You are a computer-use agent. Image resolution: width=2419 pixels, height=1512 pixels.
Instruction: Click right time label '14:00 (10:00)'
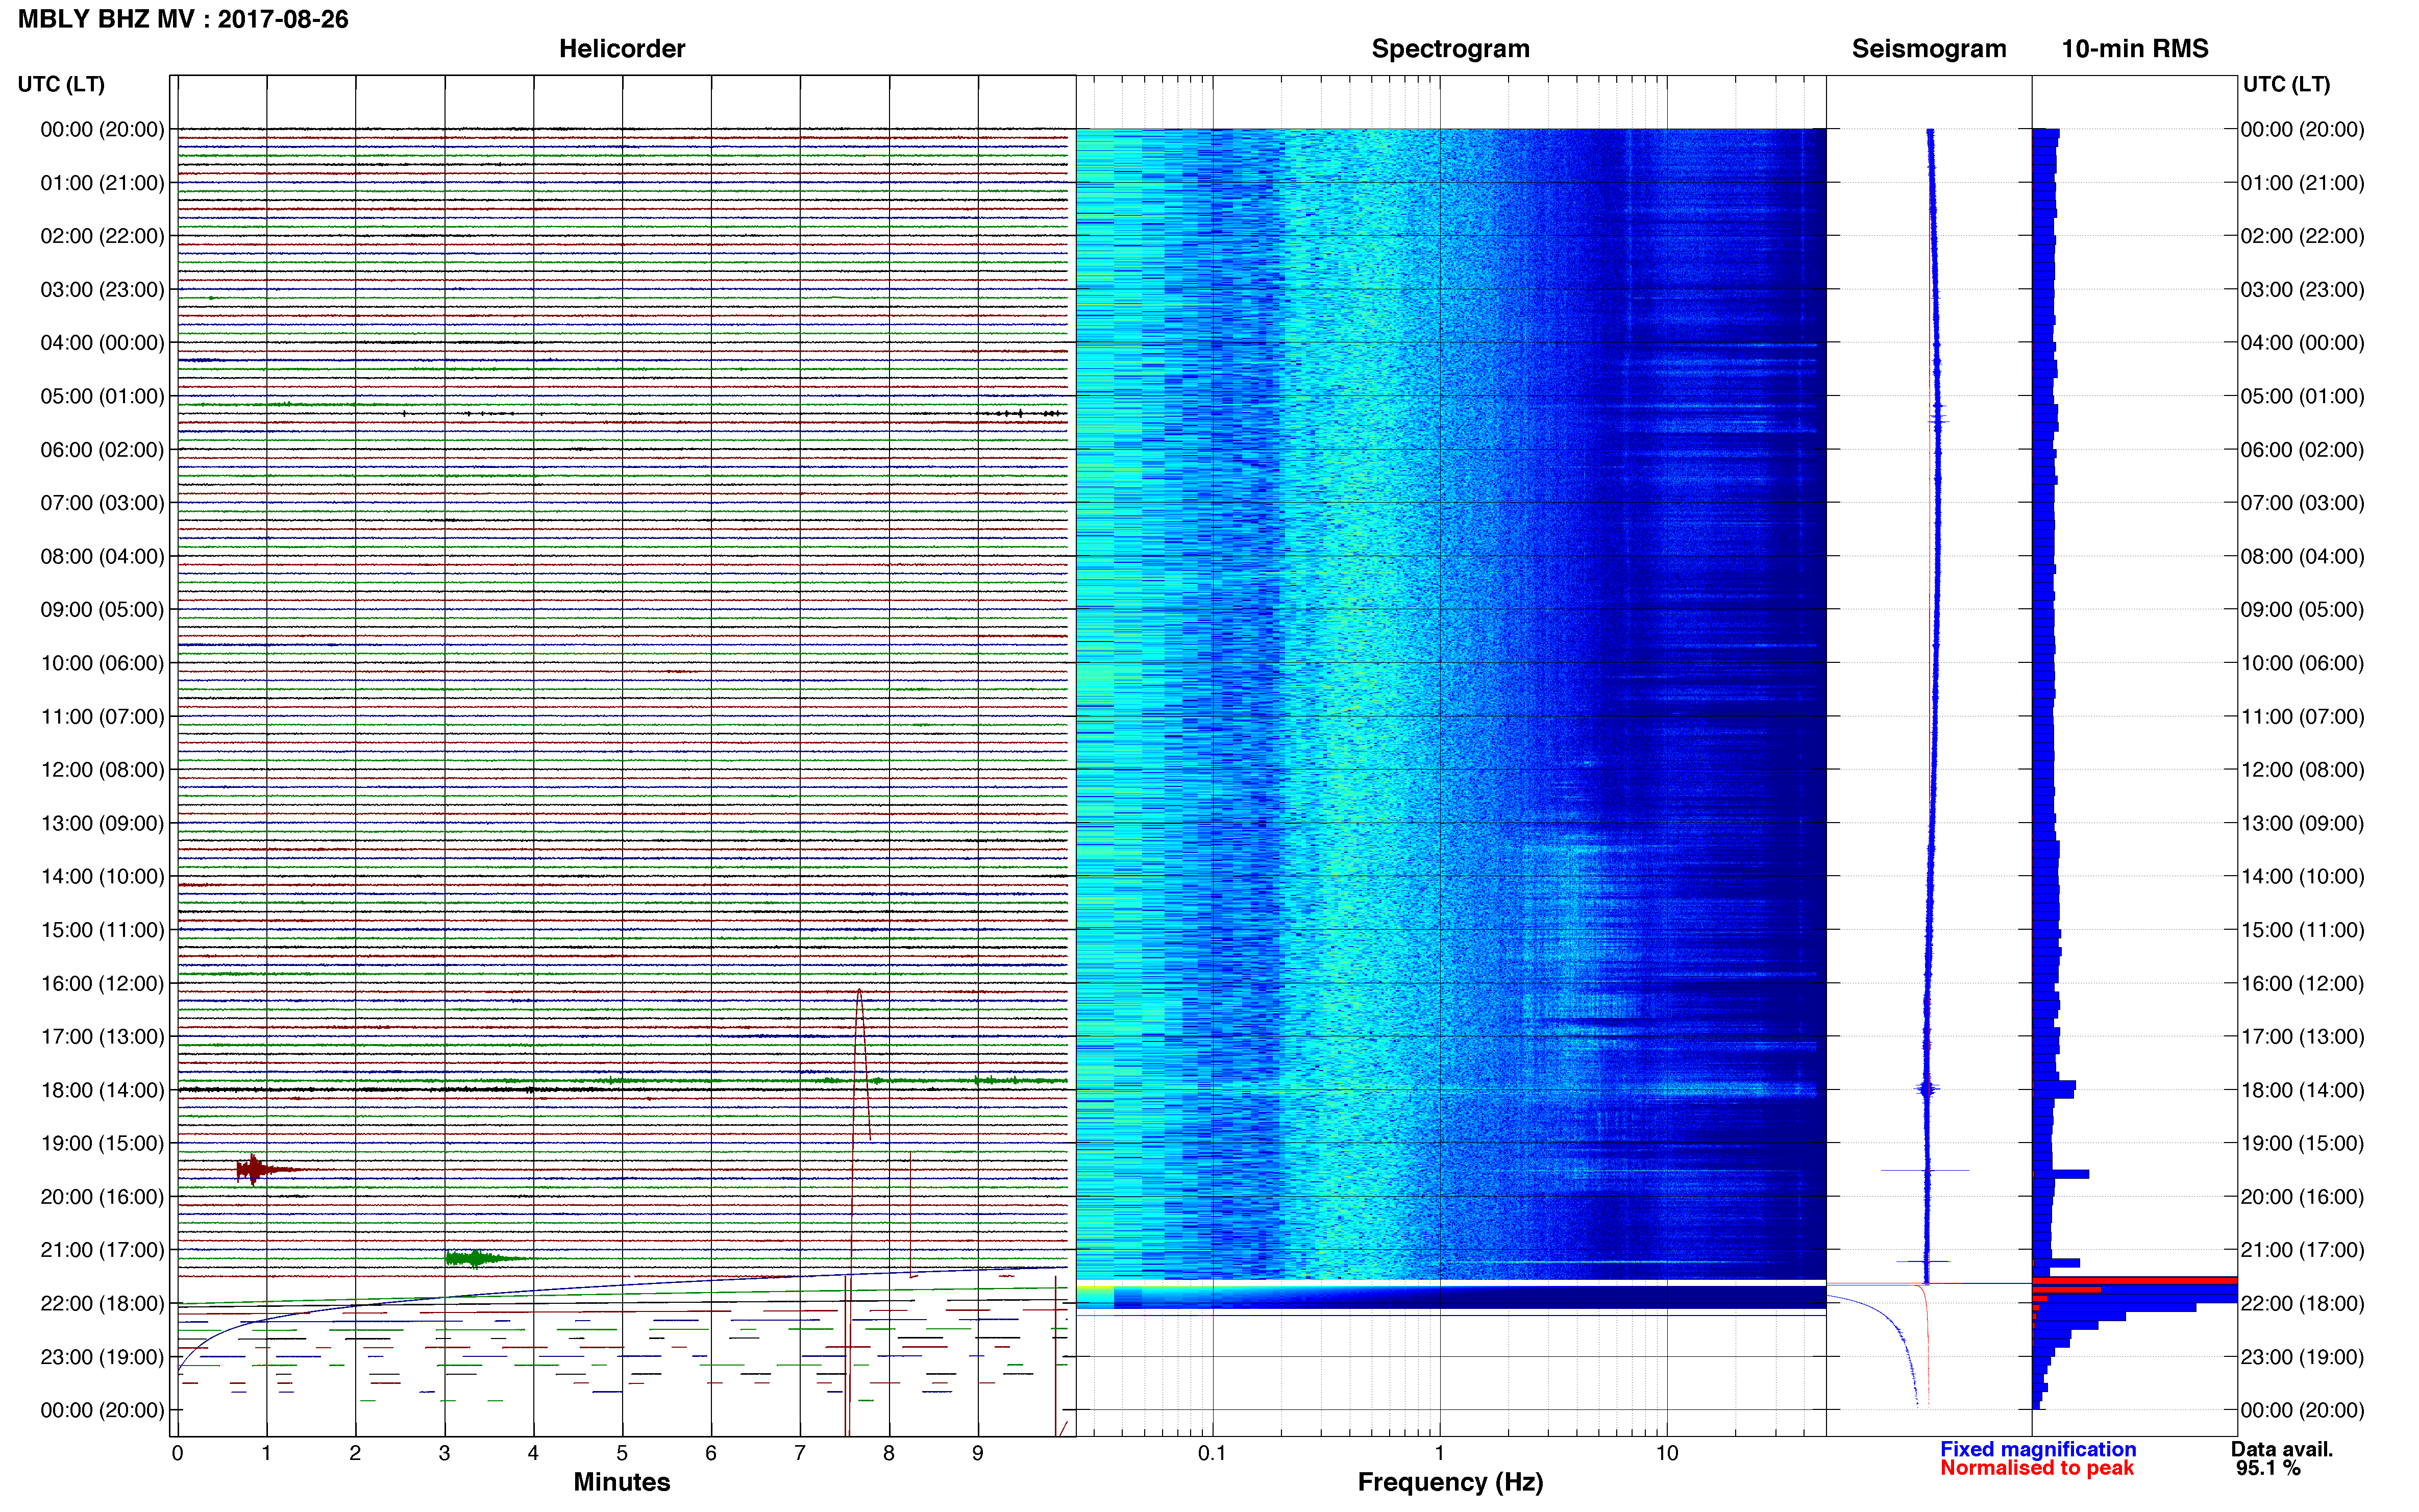2302,876
